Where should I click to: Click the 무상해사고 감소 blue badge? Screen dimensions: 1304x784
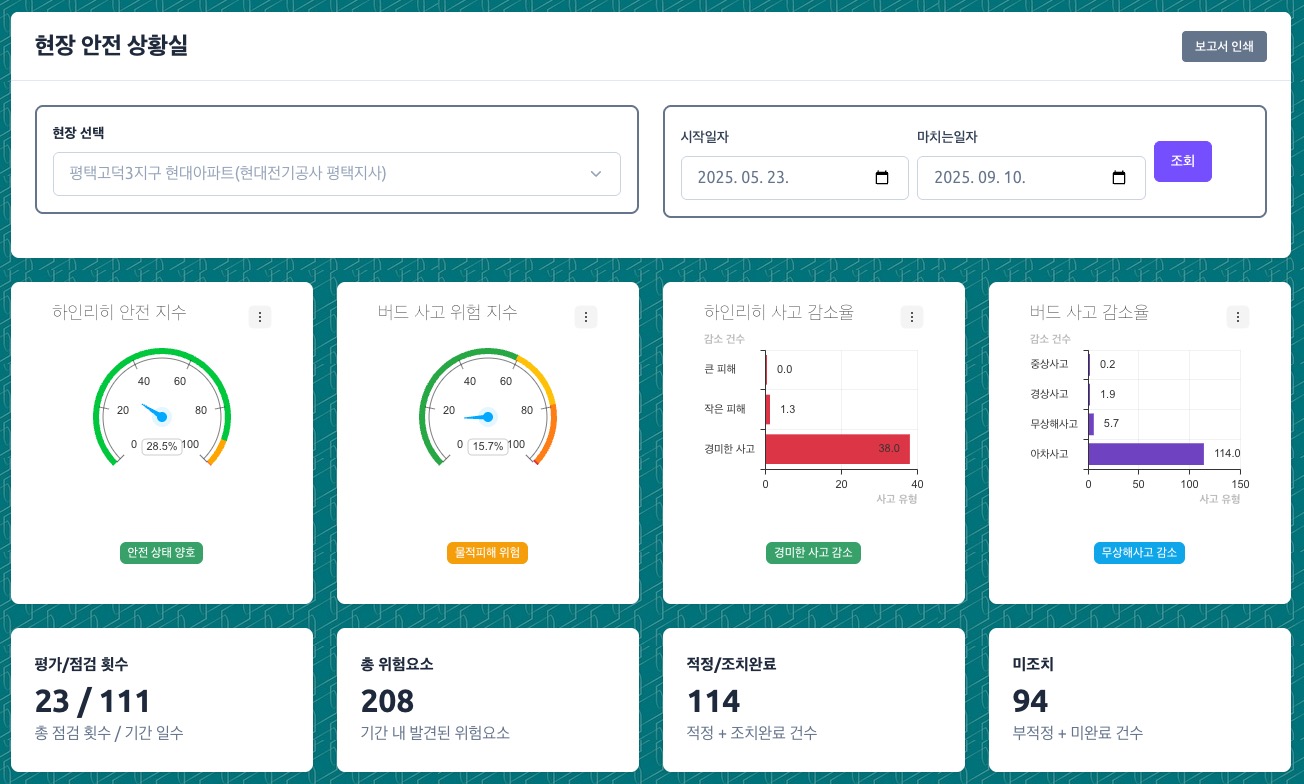pos(1139,553)
